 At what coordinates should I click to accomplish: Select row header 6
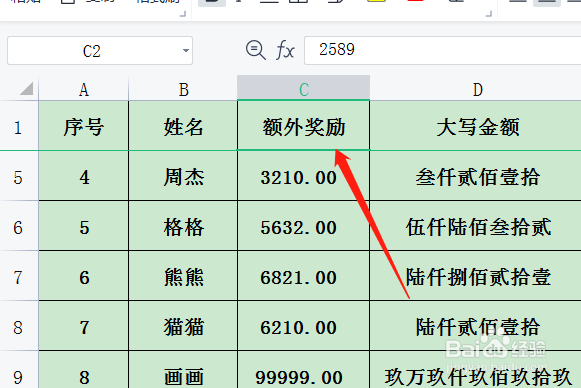pos(19,226)
